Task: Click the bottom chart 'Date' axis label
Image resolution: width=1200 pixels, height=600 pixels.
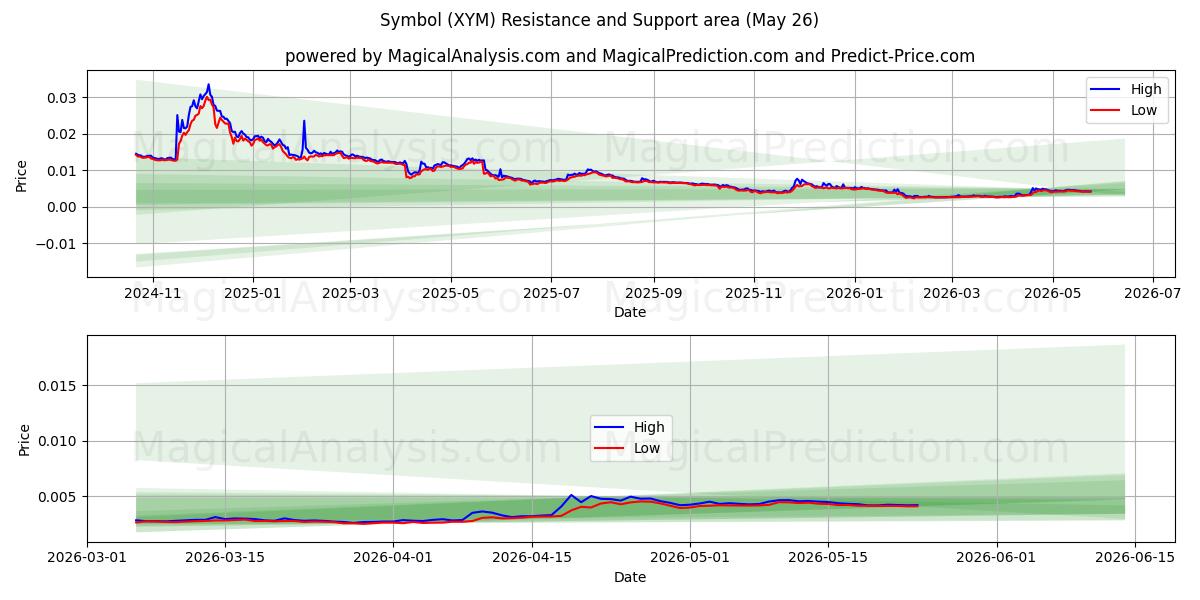Action: click(630, 577)
